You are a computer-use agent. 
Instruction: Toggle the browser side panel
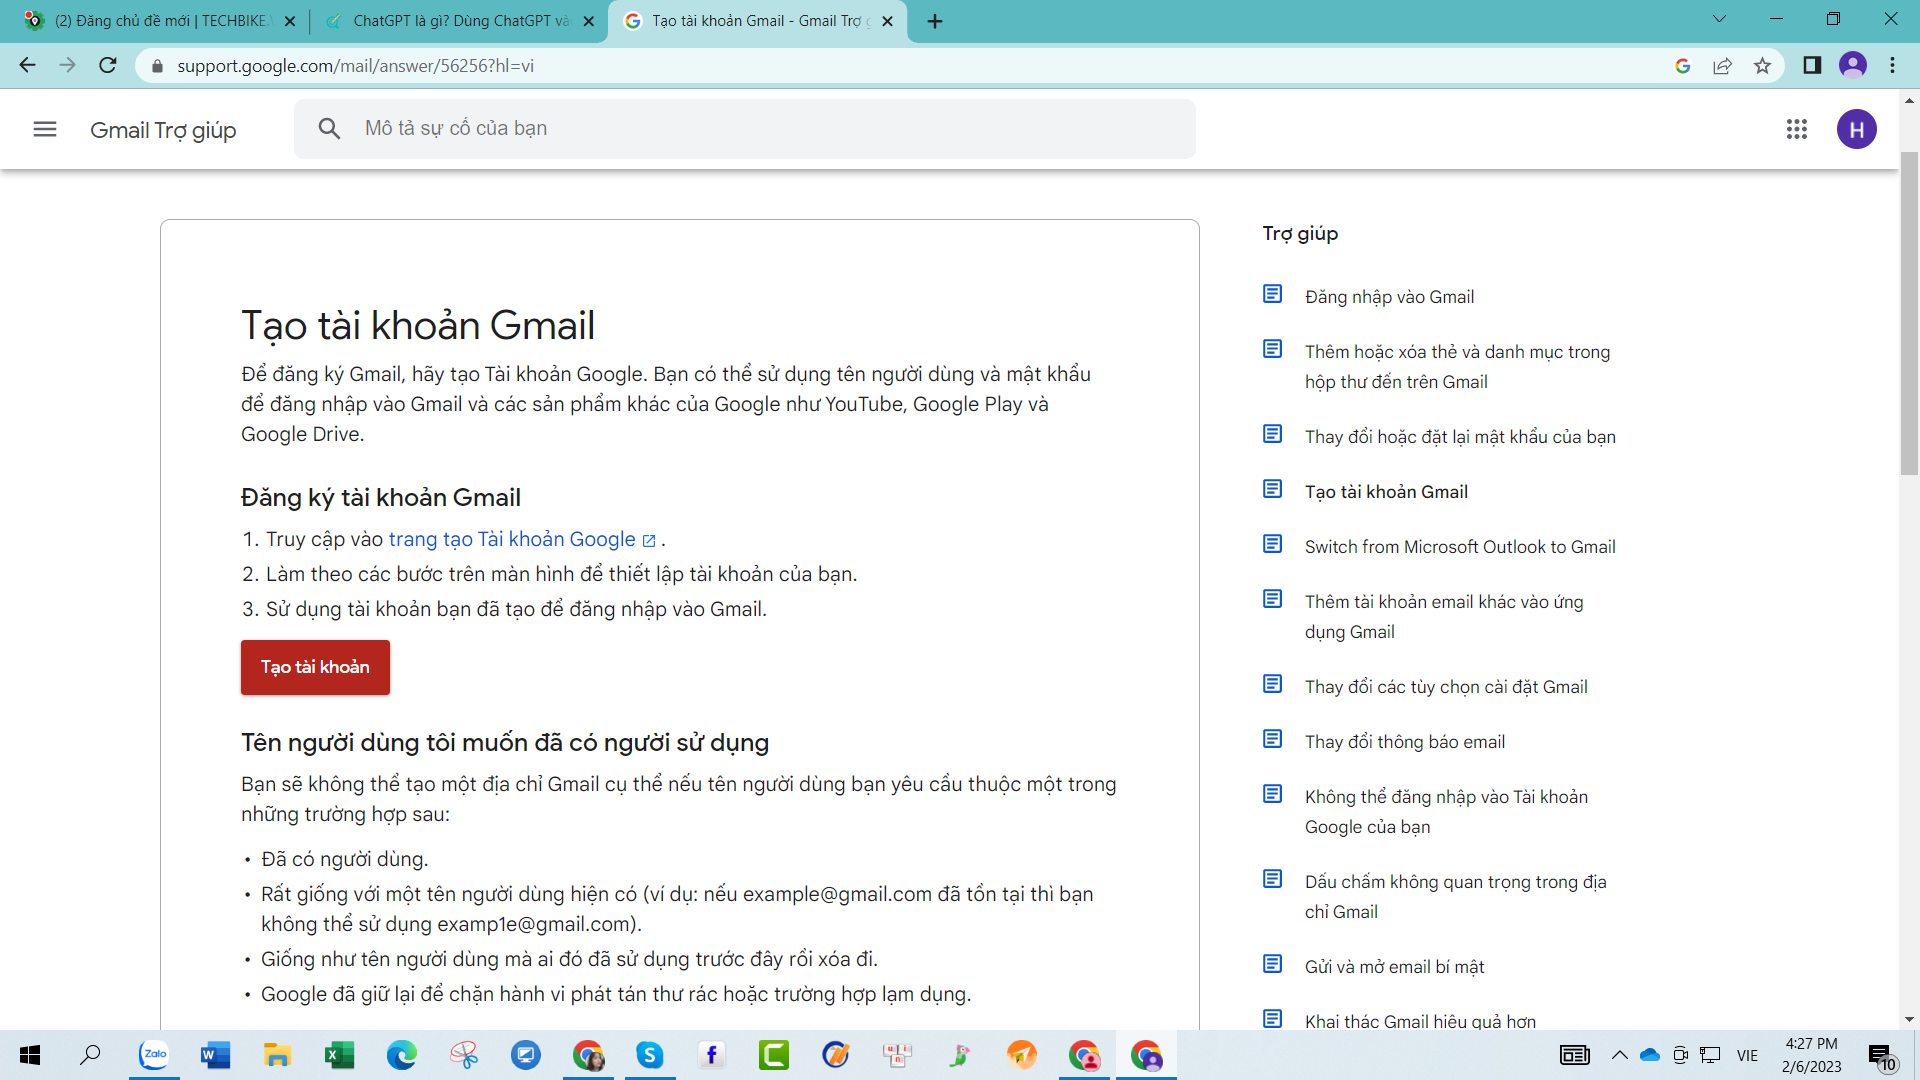point(1812,65)
